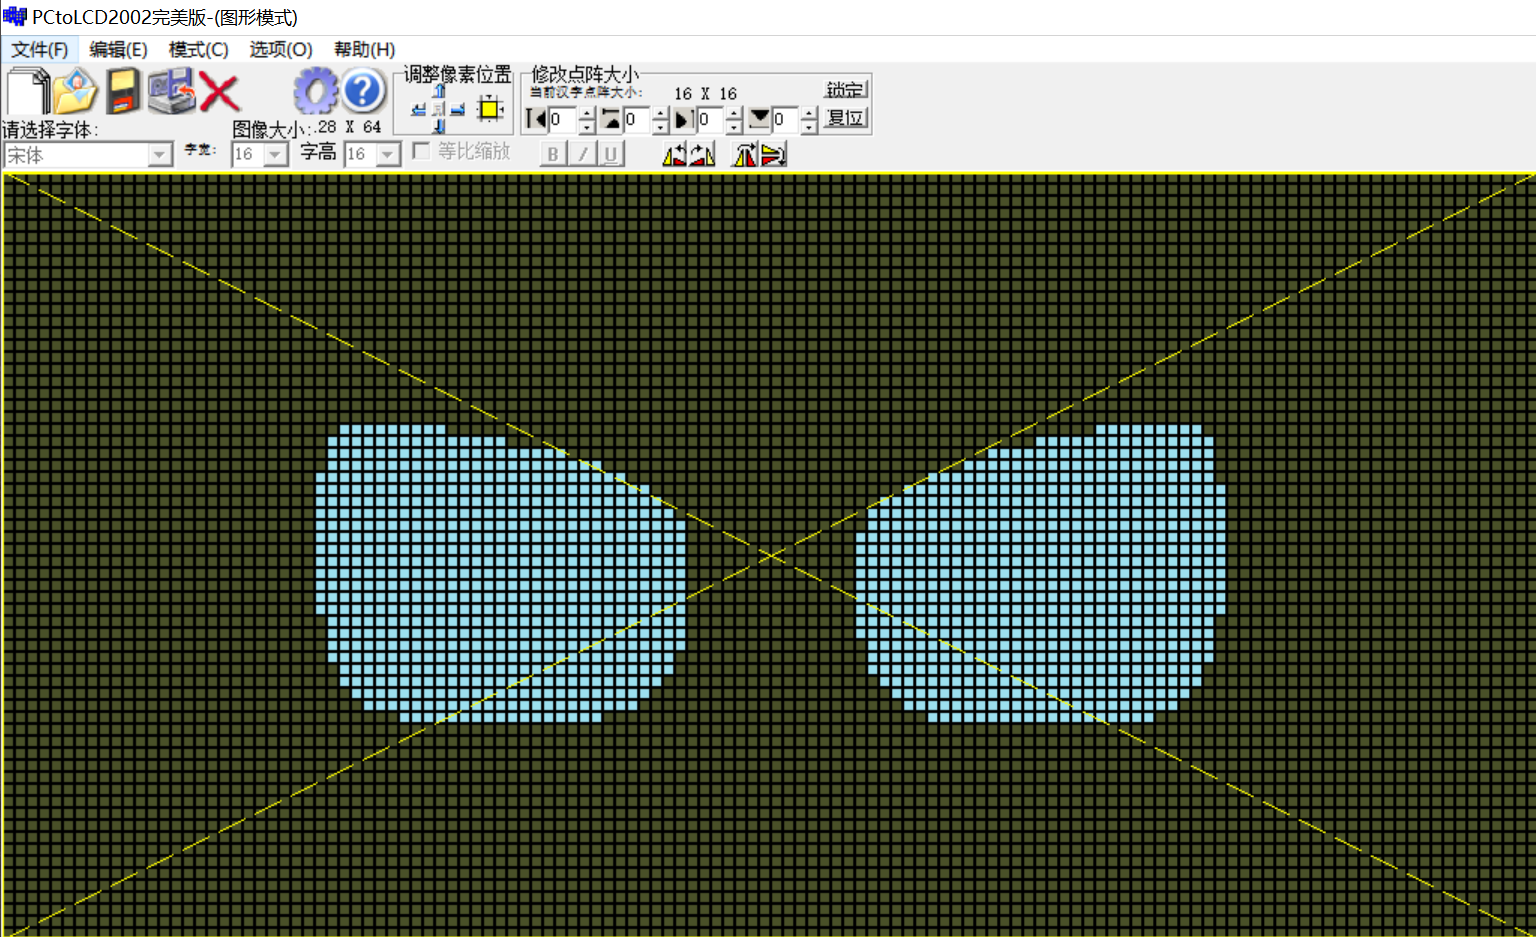Save with the yellow floppy disk icon
Screen dimensions: 1536x937
tap(123, 91)
